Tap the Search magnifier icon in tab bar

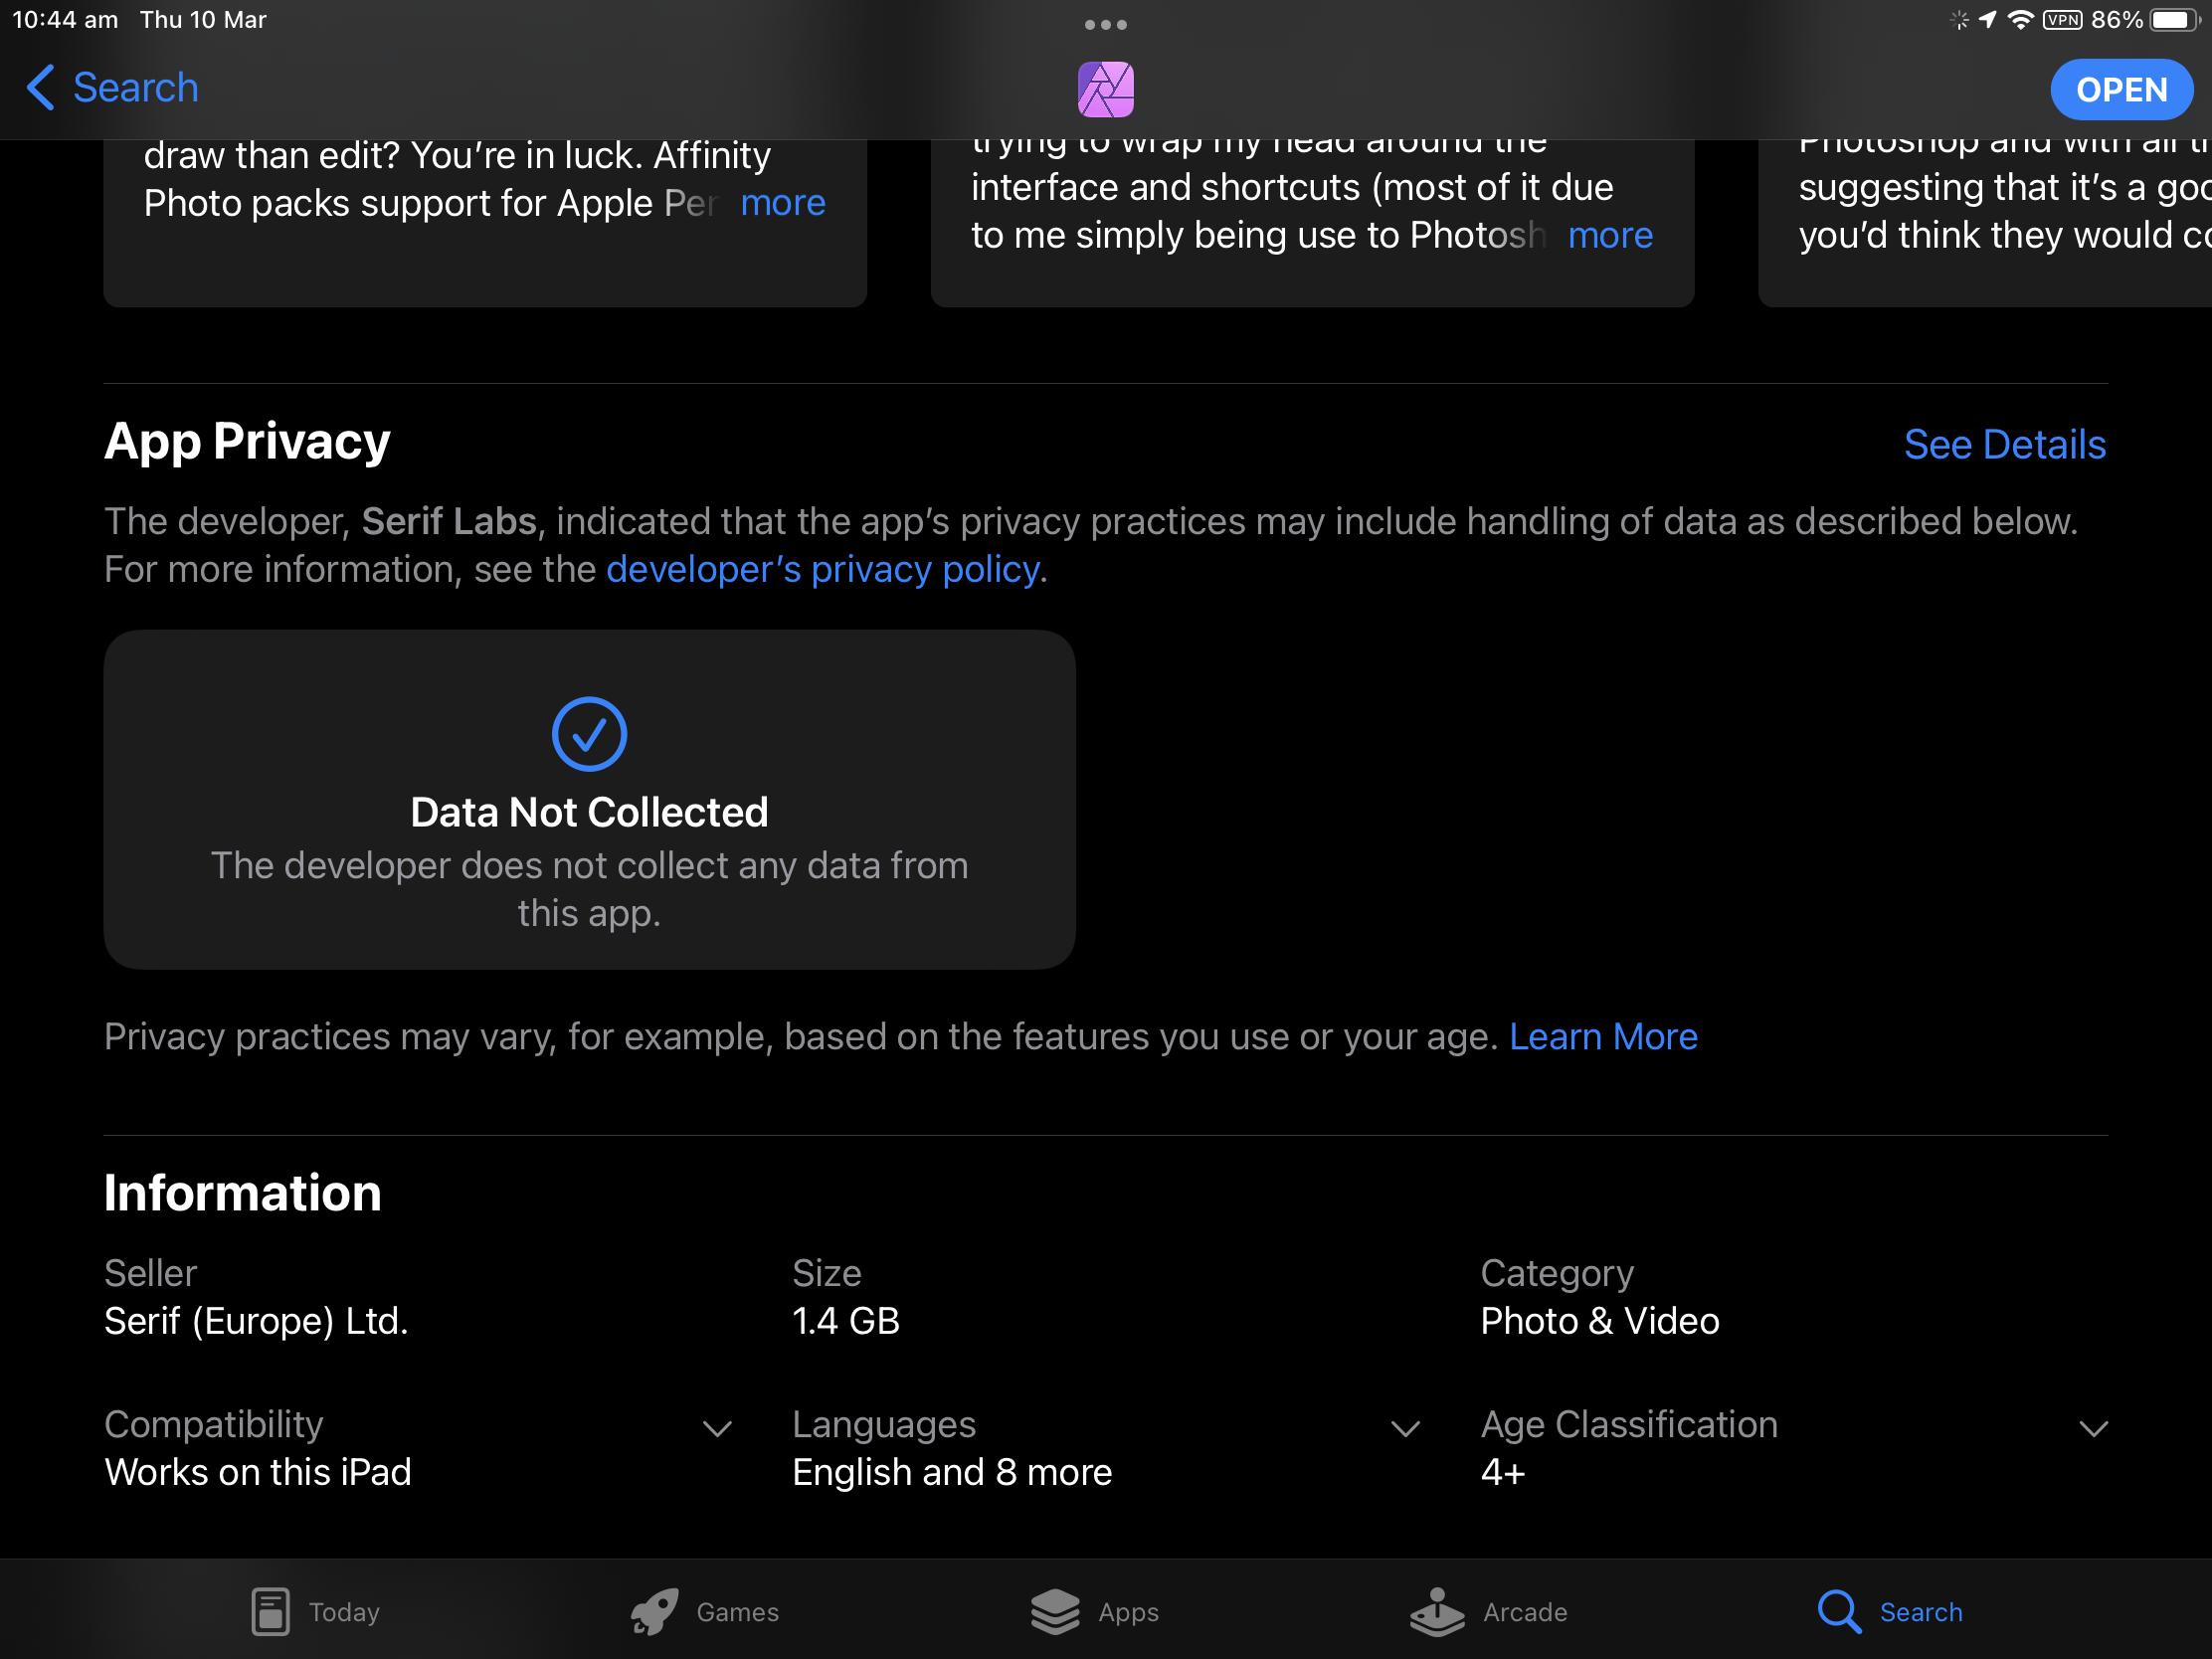(x=1839, y=1611)
